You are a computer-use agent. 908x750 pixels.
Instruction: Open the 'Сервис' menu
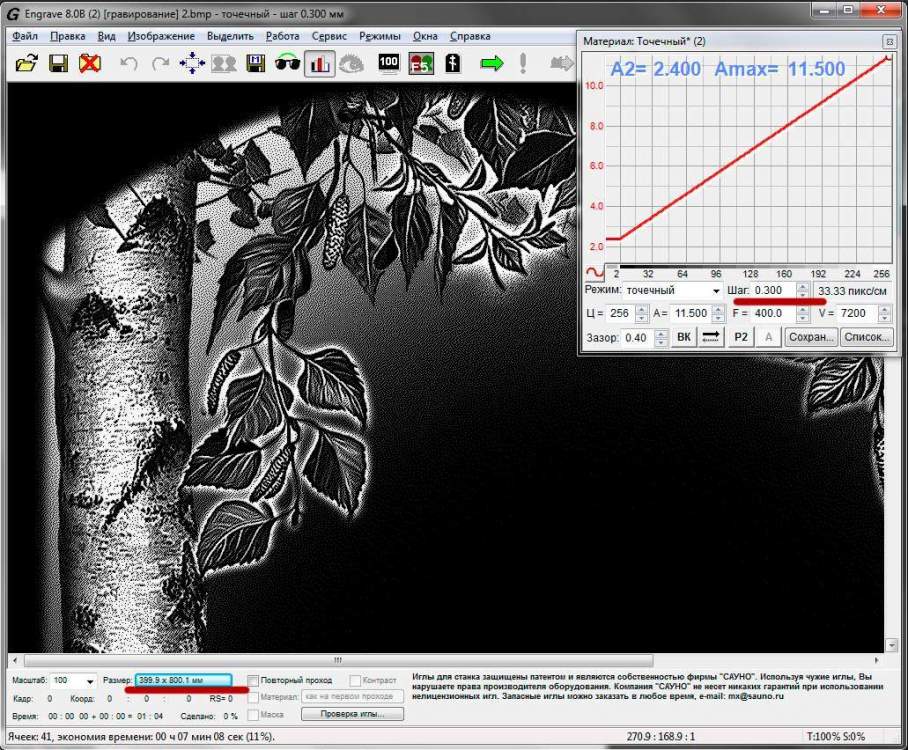[329, 36]
